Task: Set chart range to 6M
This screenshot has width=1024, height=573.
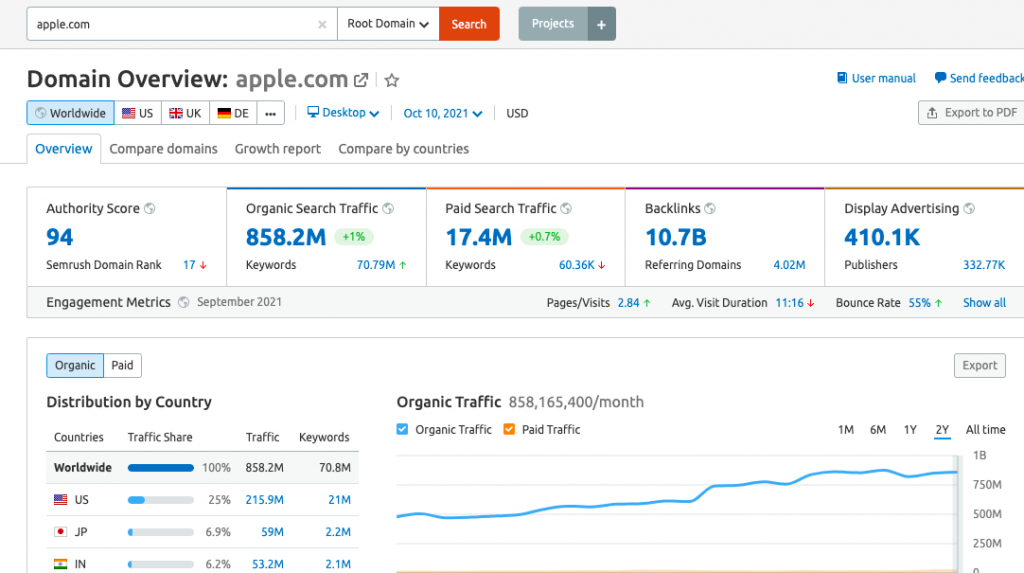Action: click(878, 430)
